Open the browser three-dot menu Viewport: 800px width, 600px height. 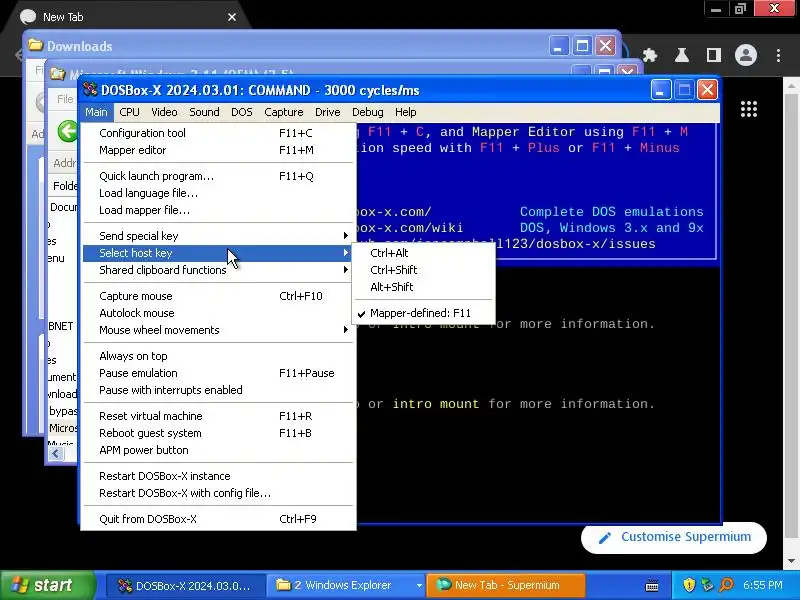pyautogui.click(x=779, y=55)
